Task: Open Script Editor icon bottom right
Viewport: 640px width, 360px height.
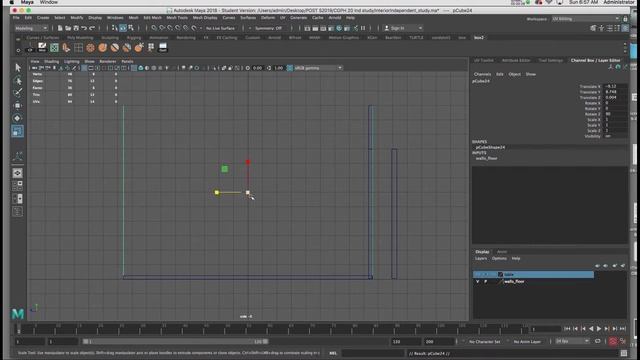Action: click(x=624, y=353)
